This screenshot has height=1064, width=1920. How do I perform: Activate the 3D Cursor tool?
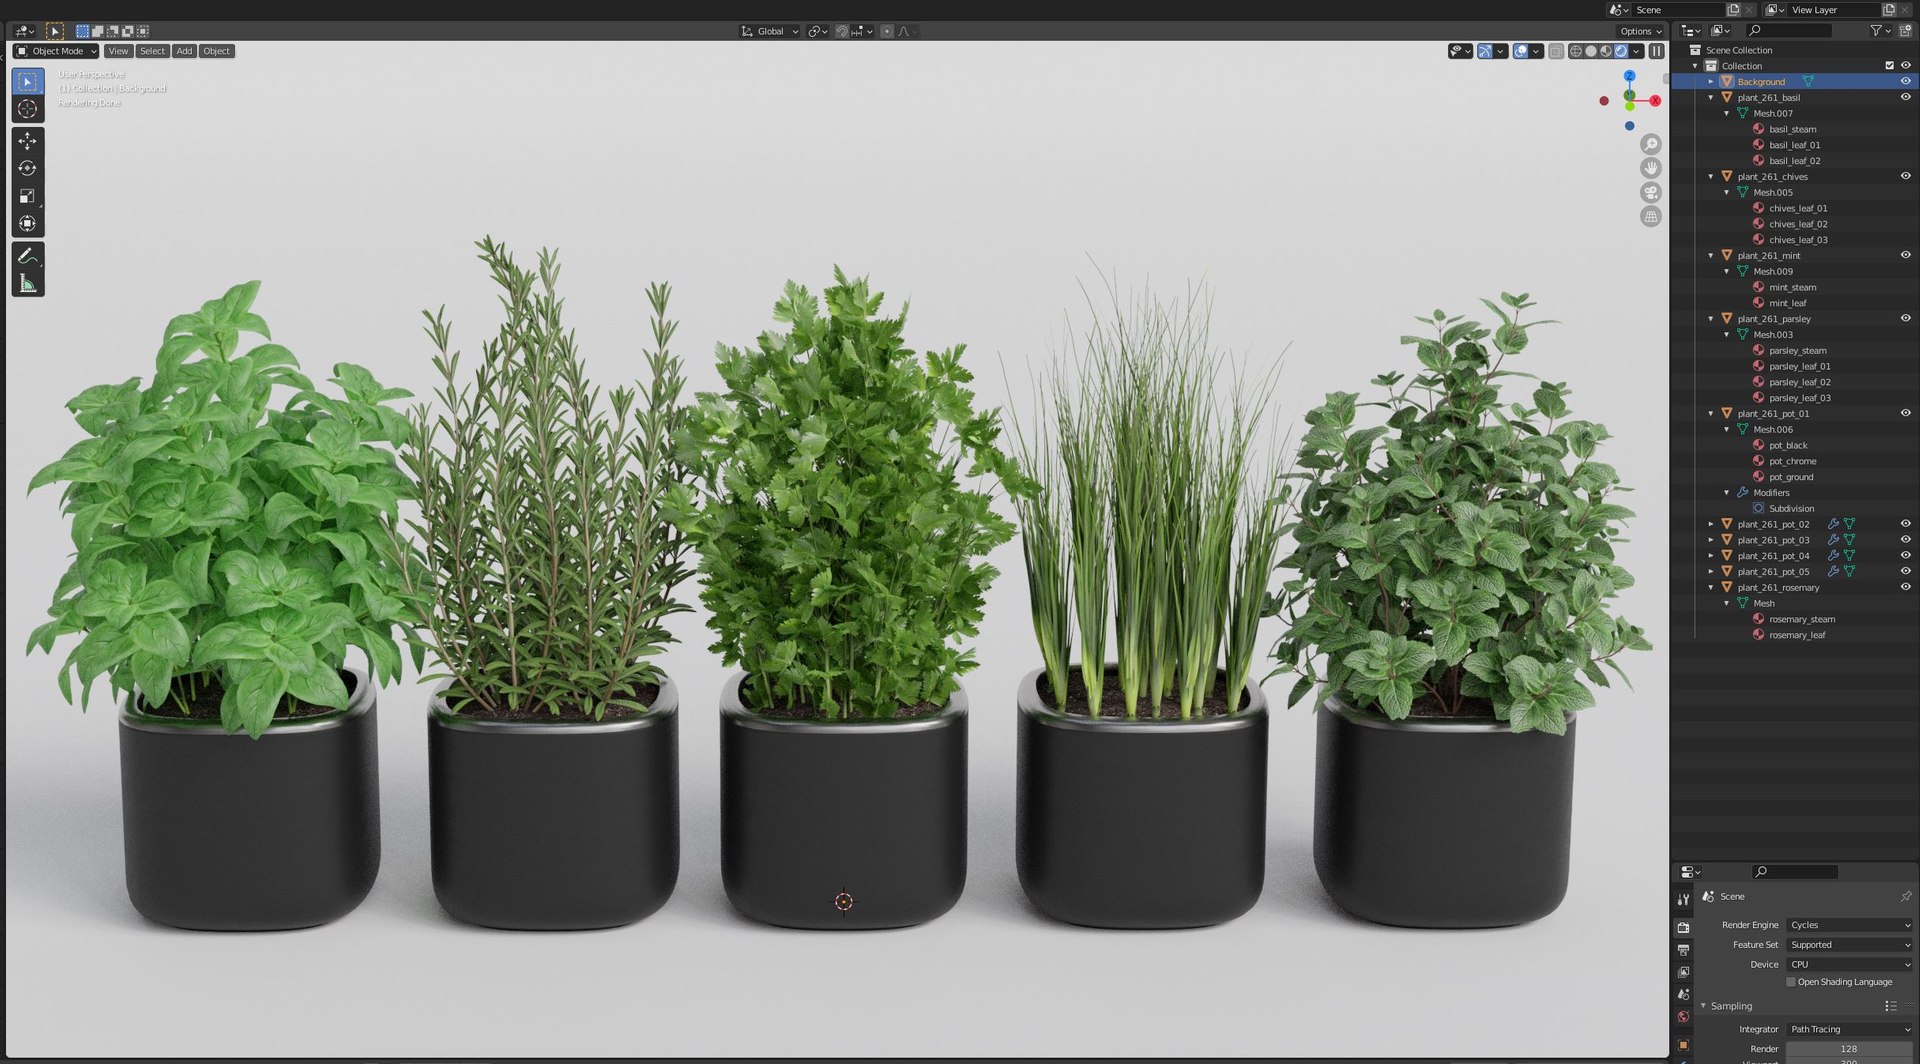tap(27, 109)
